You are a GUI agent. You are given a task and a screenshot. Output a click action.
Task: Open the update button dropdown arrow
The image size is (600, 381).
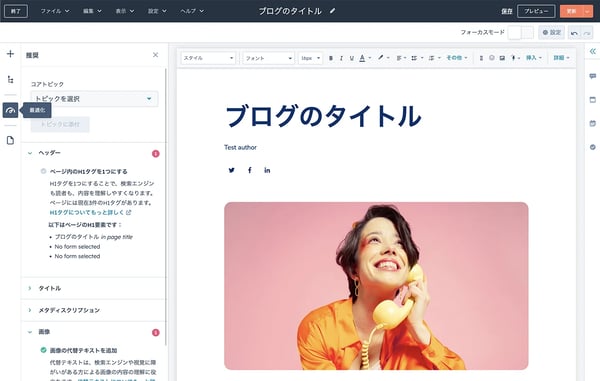(x=587, y=11)
